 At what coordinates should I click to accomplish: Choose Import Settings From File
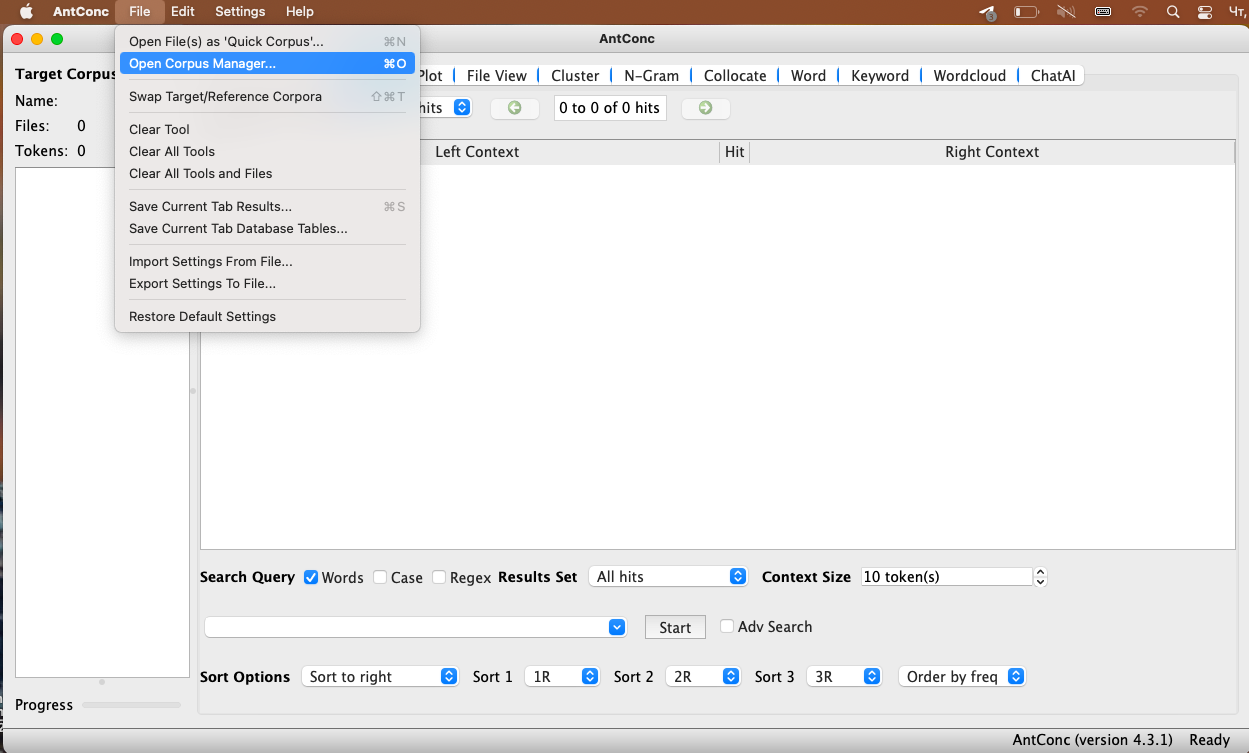click(x=267, y=261)
